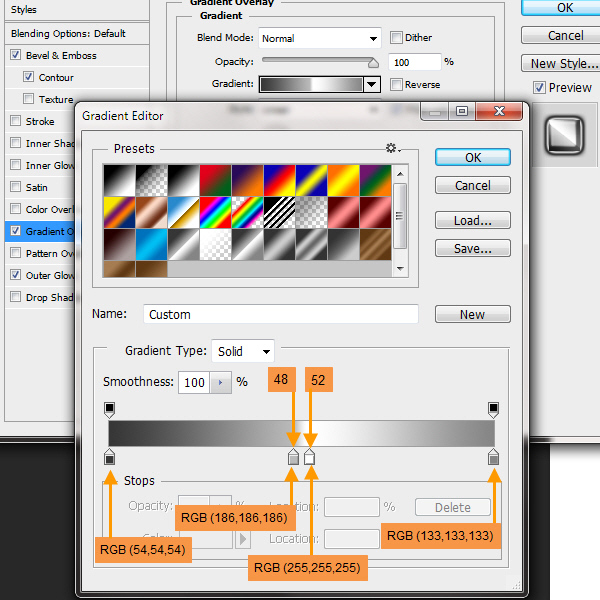Select Stroke in the Styles list

40,121
